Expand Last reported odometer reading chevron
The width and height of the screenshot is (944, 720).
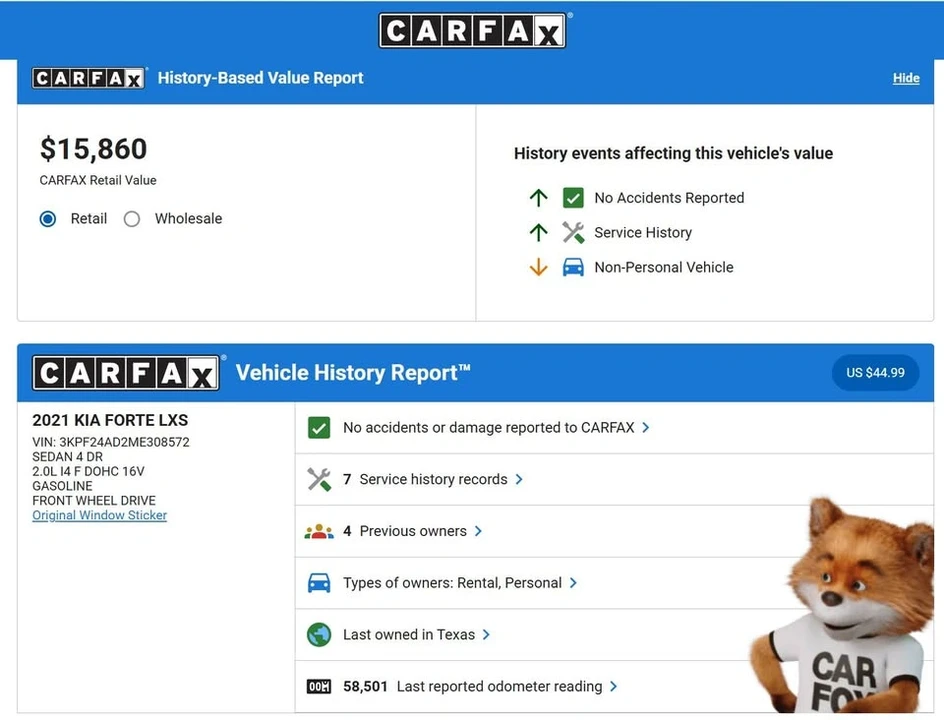click(613, 686)
